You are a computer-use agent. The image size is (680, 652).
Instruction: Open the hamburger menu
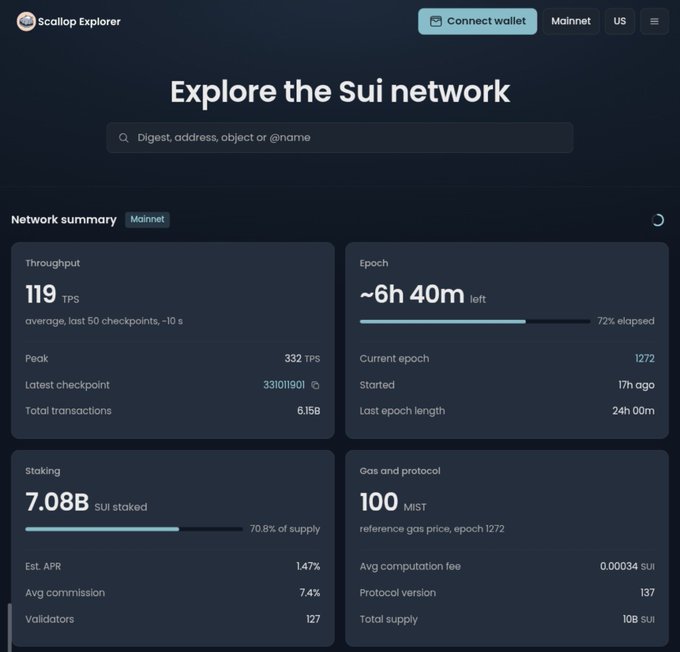tap(654, 21)
